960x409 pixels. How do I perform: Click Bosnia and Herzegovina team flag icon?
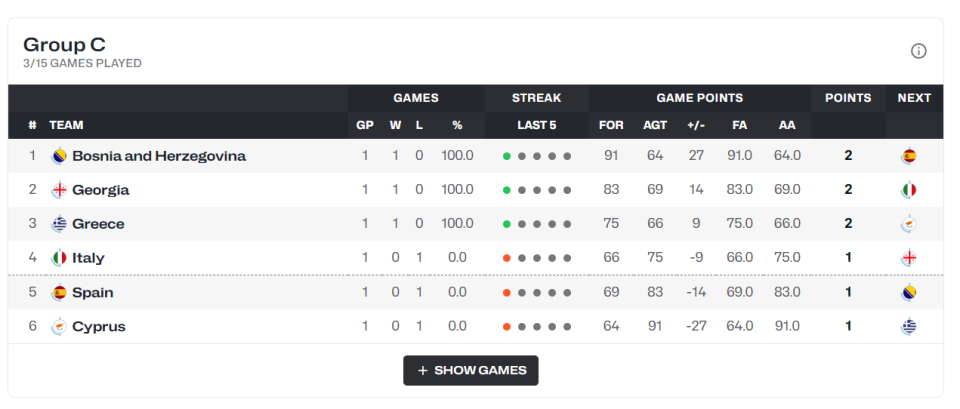pos(60,156)
